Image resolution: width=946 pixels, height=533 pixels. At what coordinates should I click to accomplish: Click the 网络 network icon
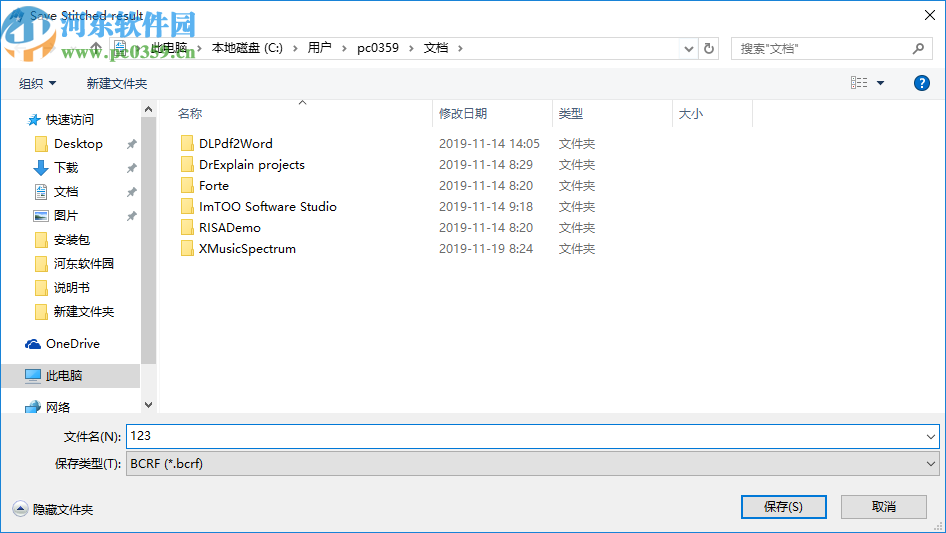pos(33,407)
